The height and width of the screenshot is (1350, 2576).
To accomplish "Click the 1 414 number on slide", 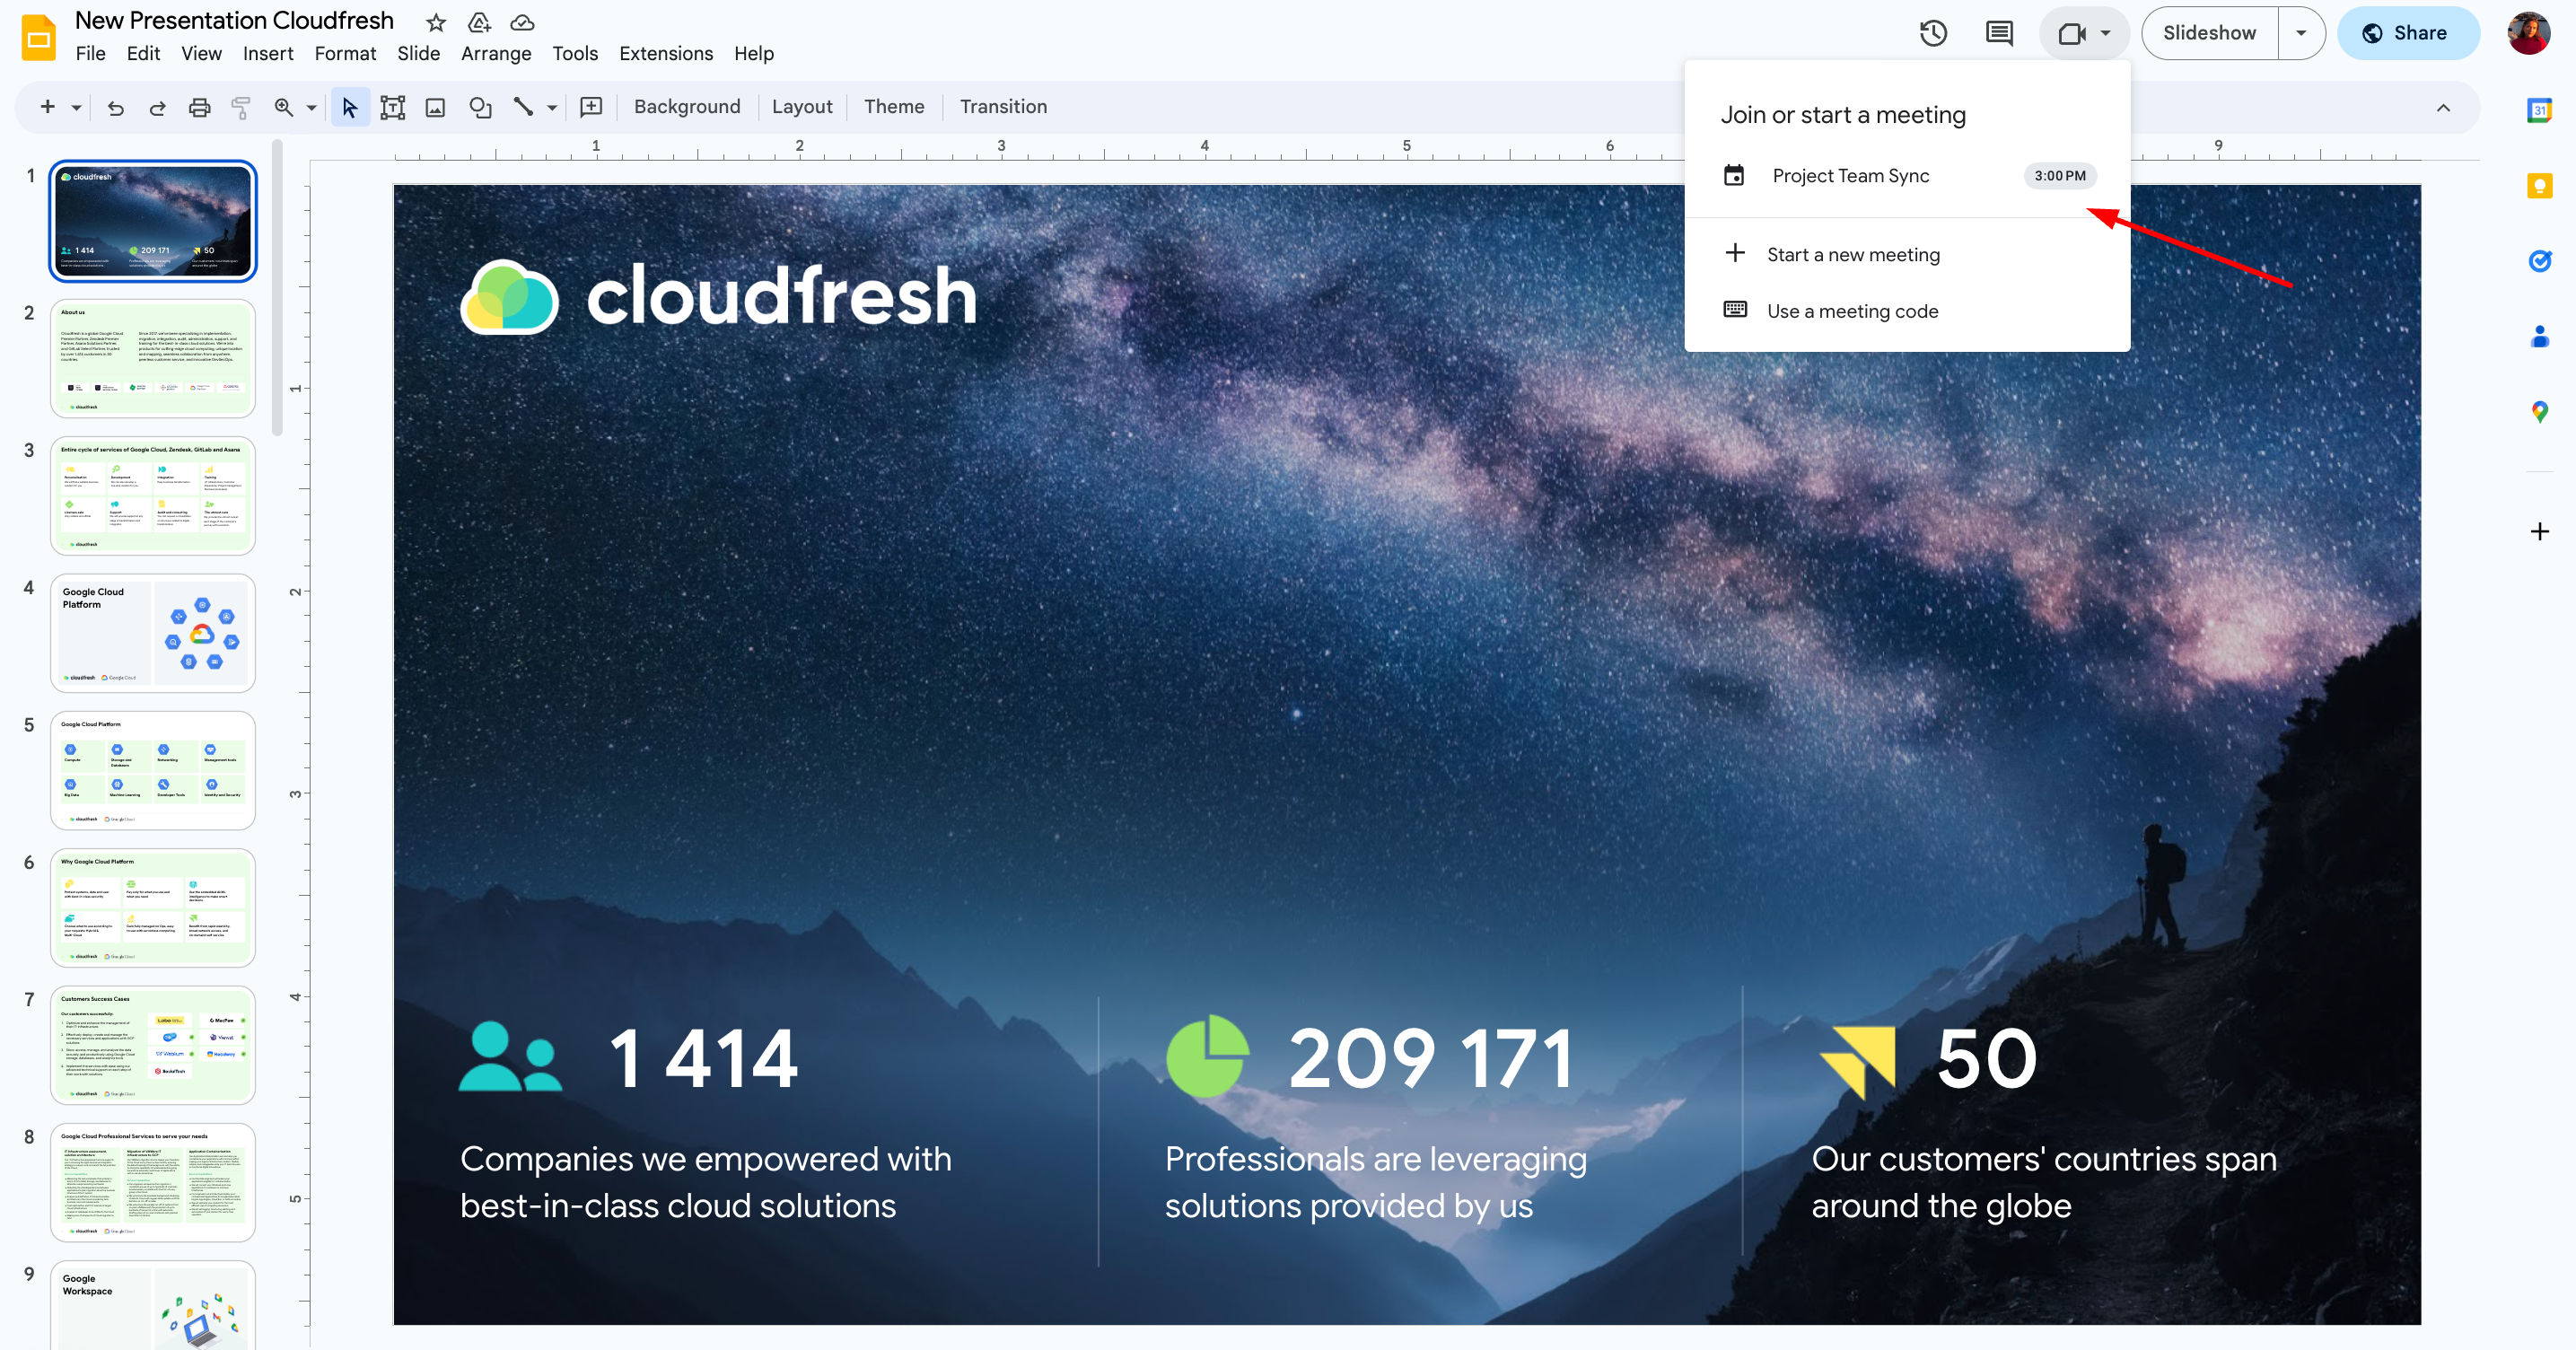I will (703, 1058).
